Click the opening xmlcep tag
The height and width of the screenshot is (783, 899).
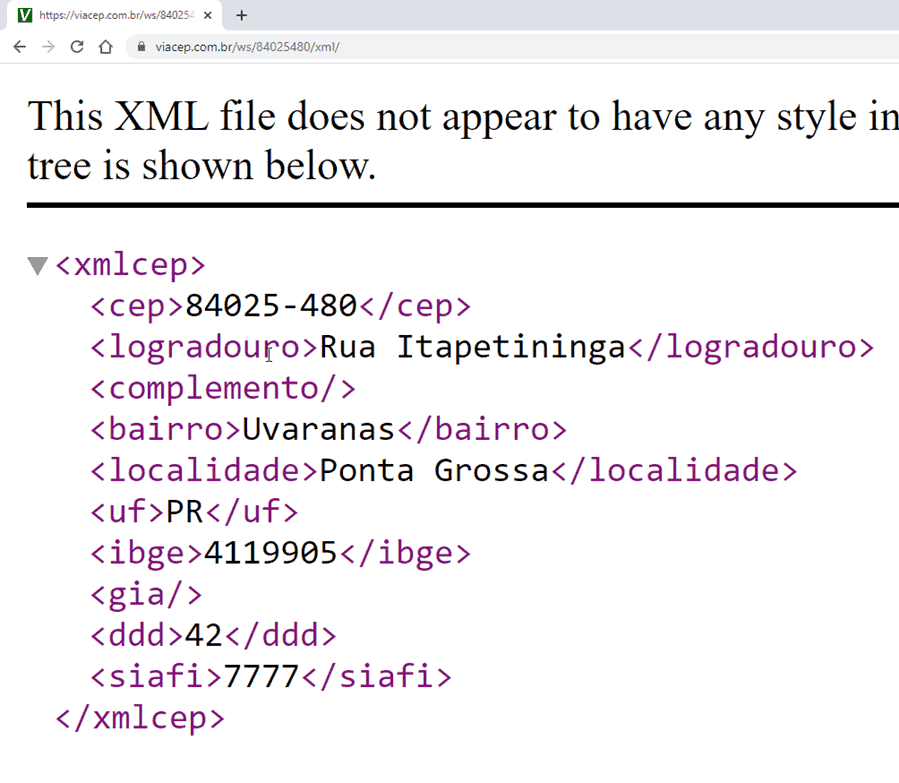click(x=130, y=265)
